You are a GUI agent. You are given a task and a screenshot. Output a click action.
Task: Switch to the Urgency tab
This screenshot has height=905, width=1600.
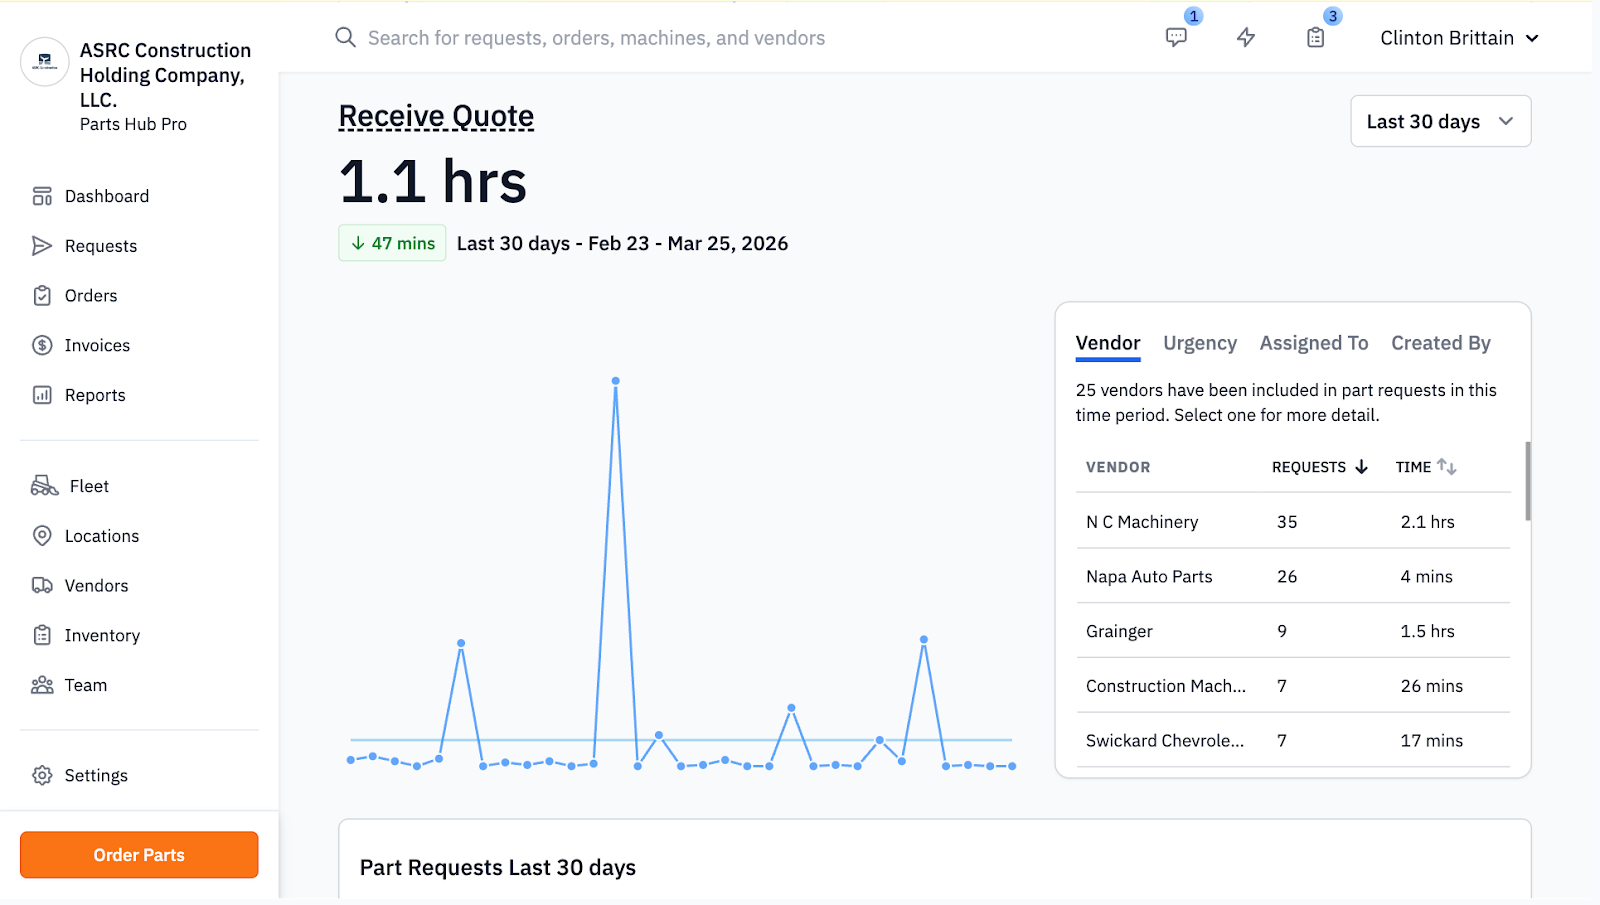(x=1200, y=343)
